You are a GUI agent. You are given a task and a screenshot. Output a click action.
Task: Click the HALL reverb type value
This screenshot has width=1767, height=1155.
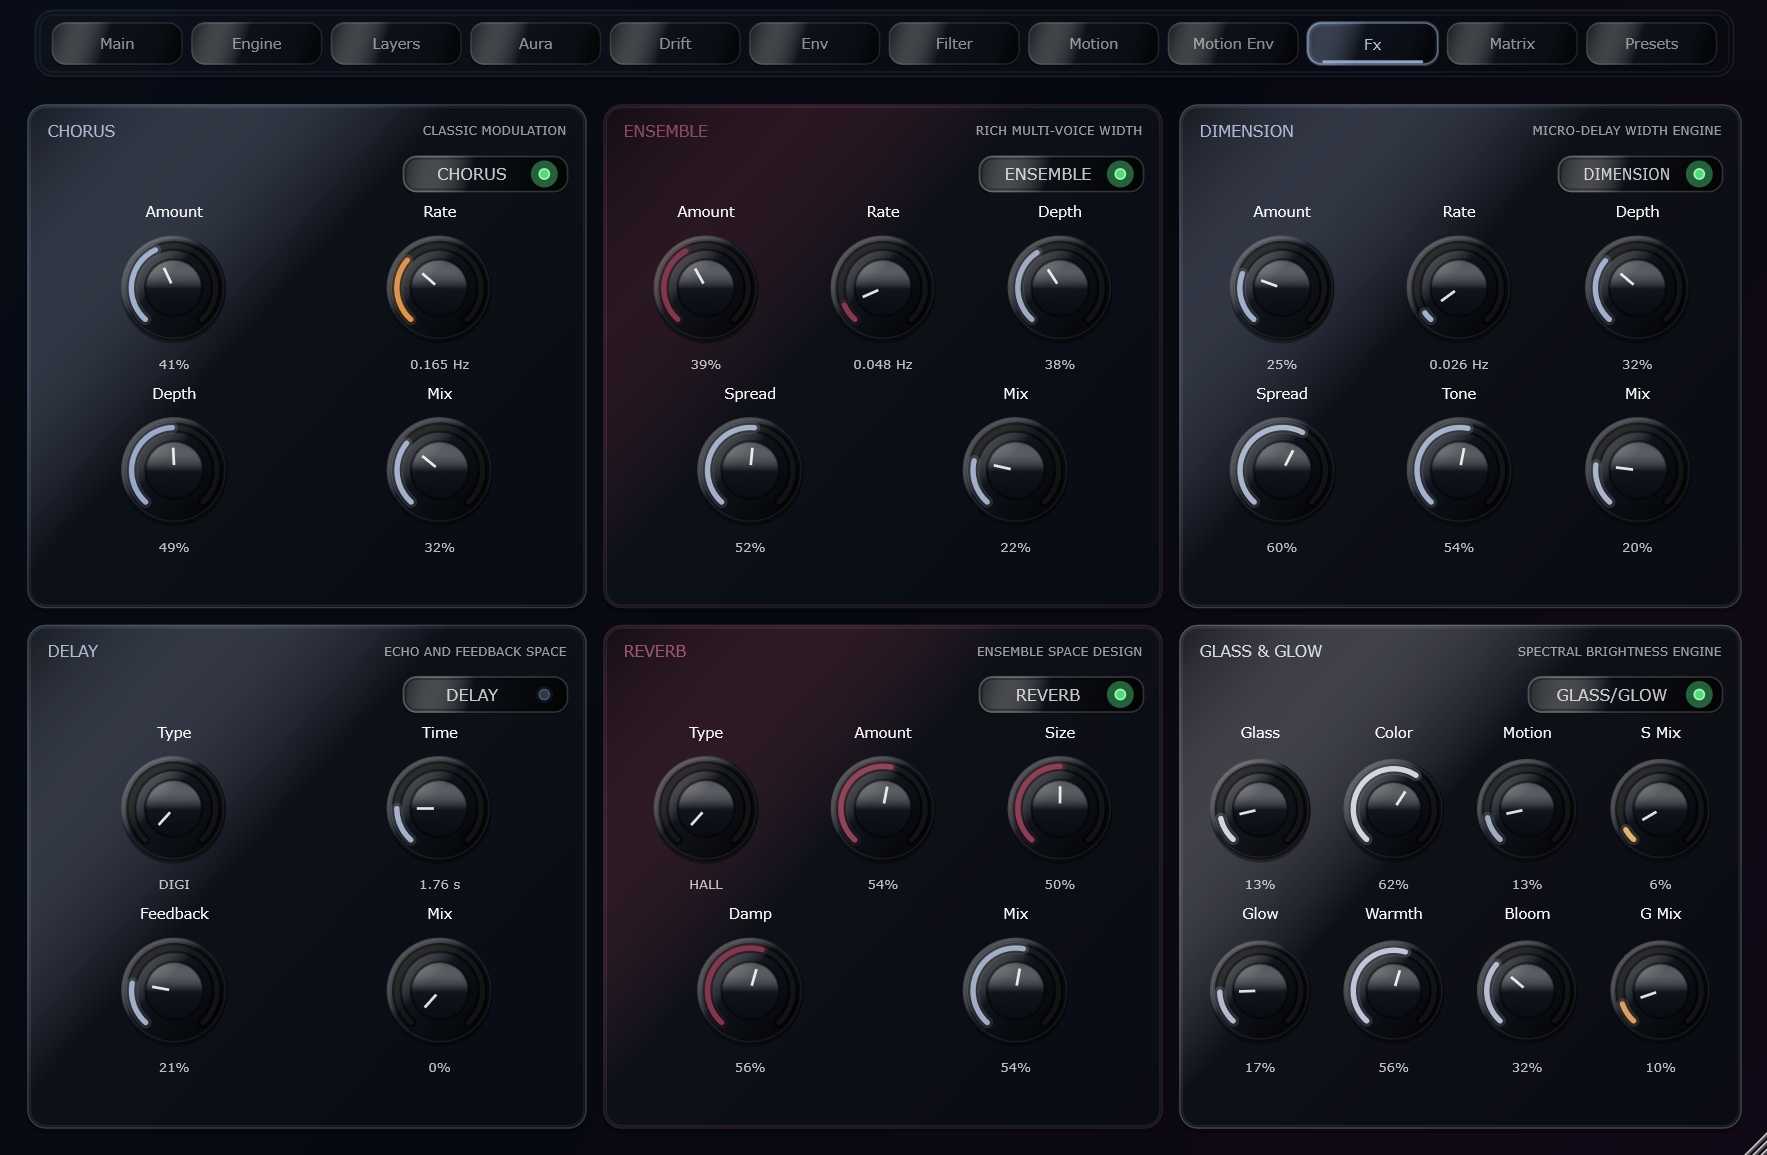point(705,885)
